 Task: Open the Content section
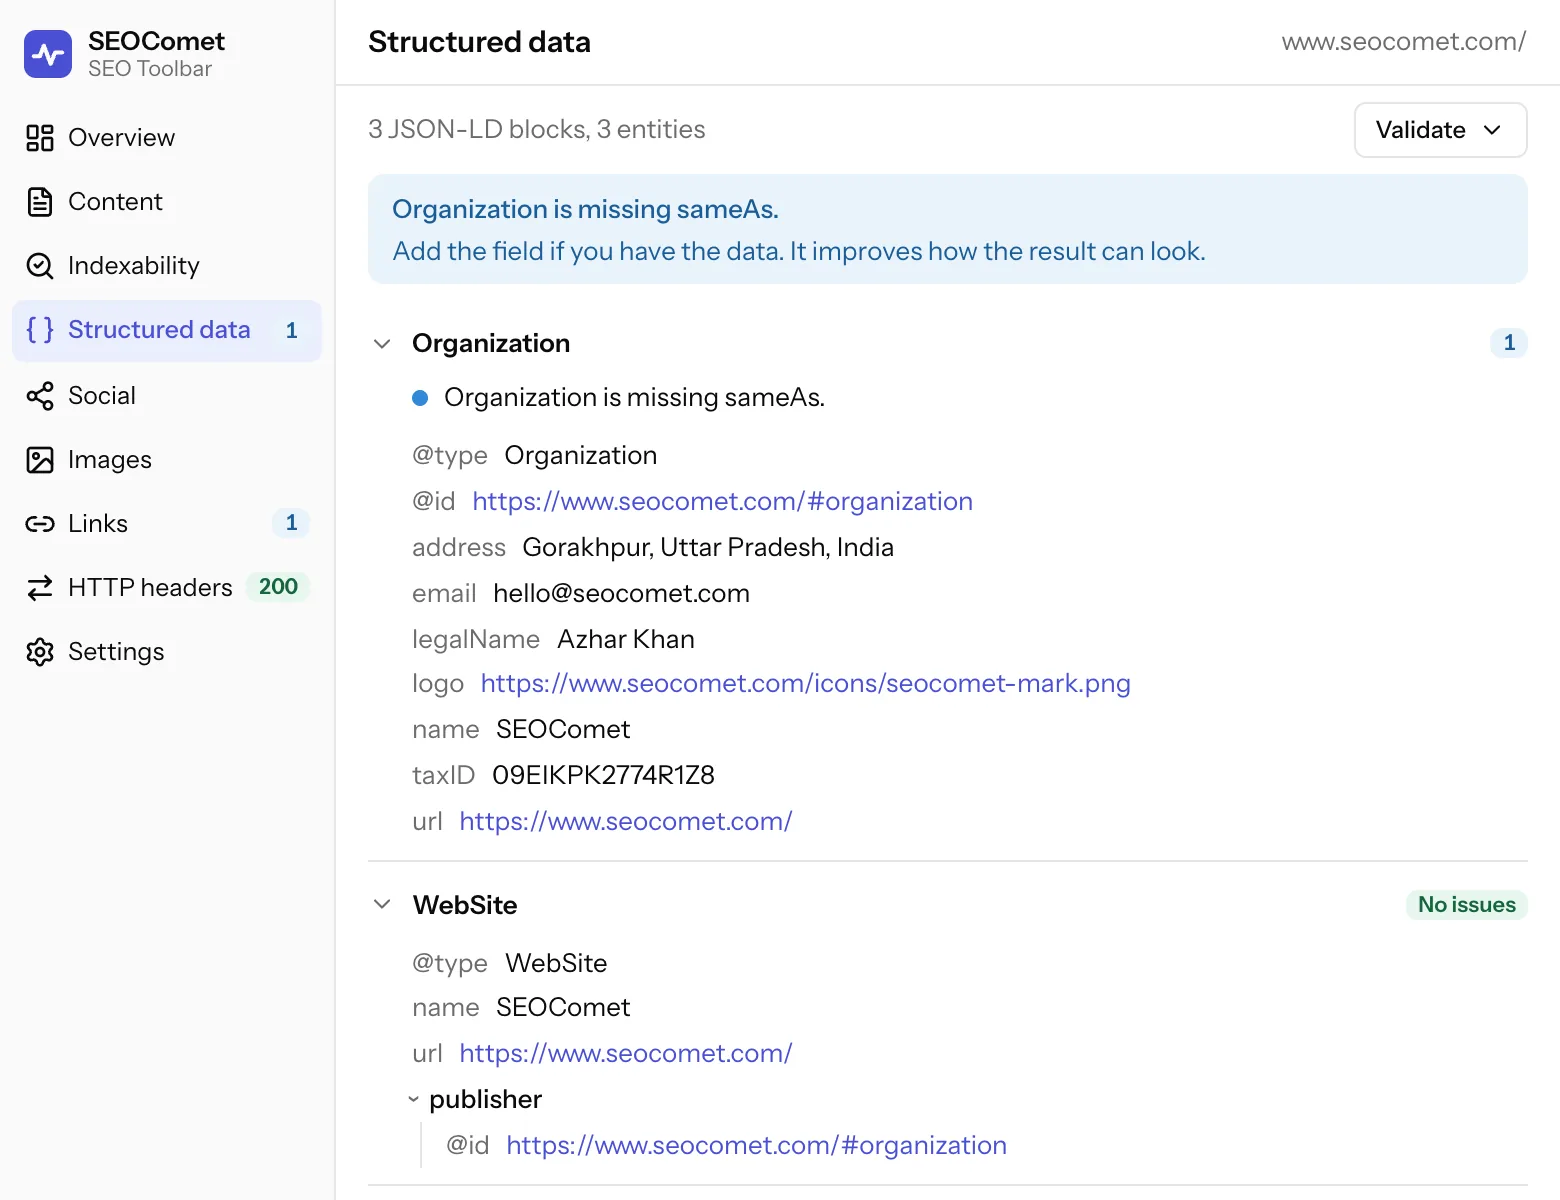tap(167, 202)
